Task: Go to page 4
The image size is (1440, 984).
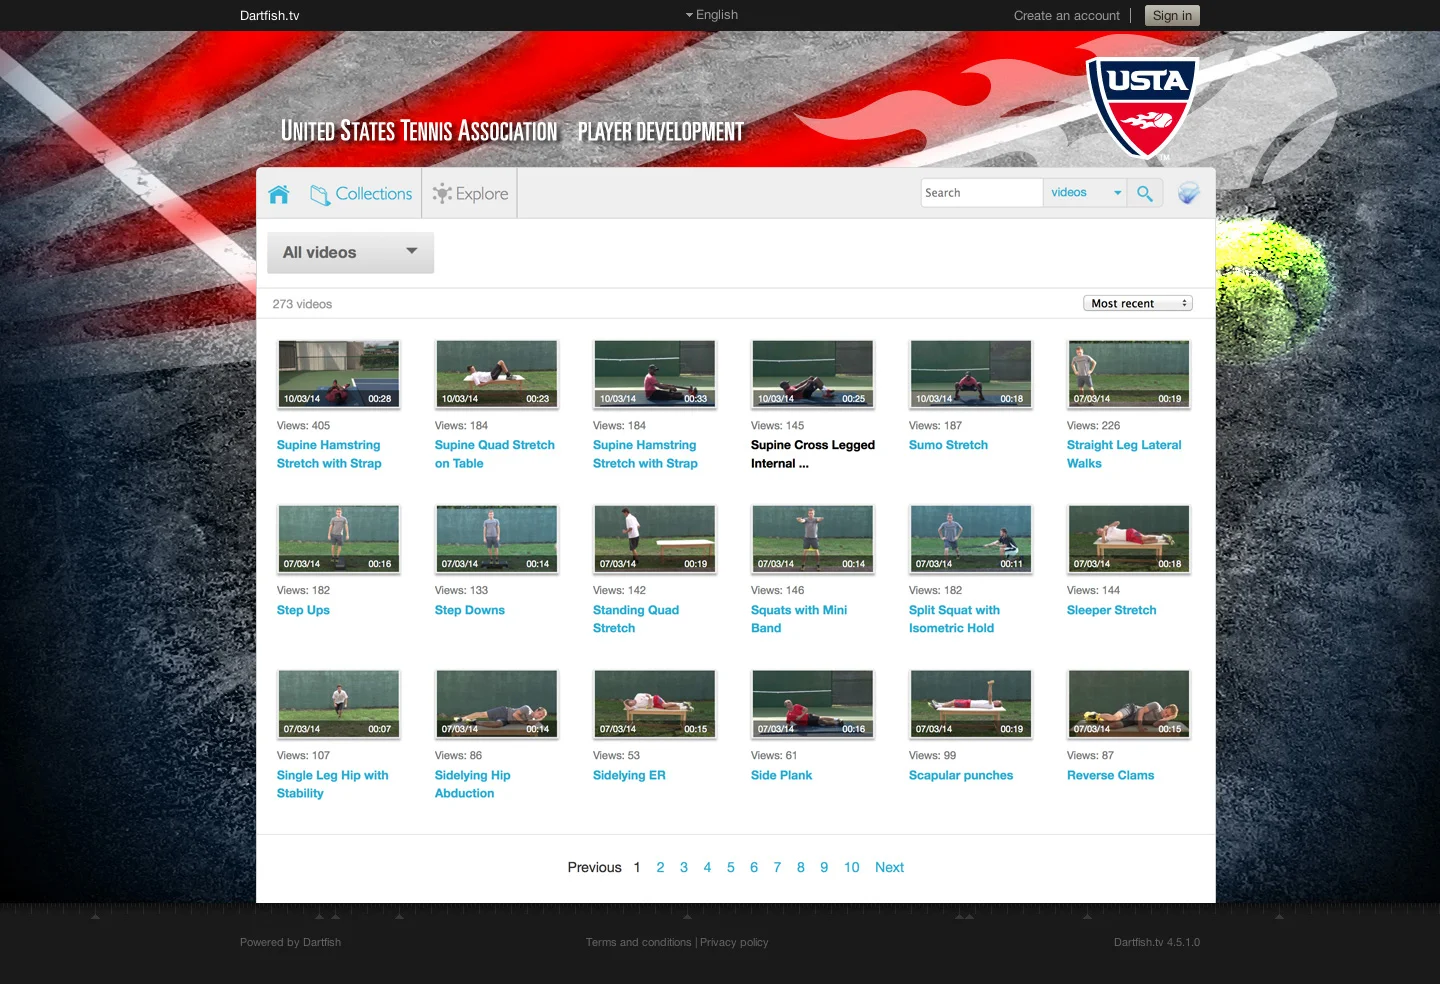Action: point(707,867)
